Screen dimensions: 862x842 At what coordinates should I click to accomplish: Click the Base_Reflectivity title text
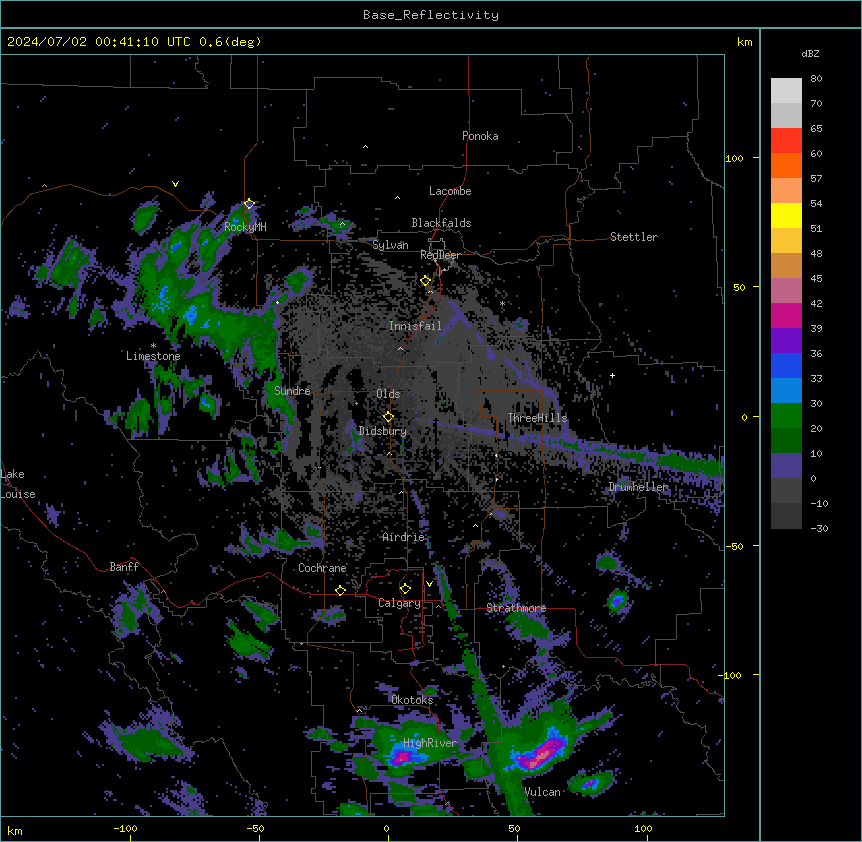pos(431,15)
